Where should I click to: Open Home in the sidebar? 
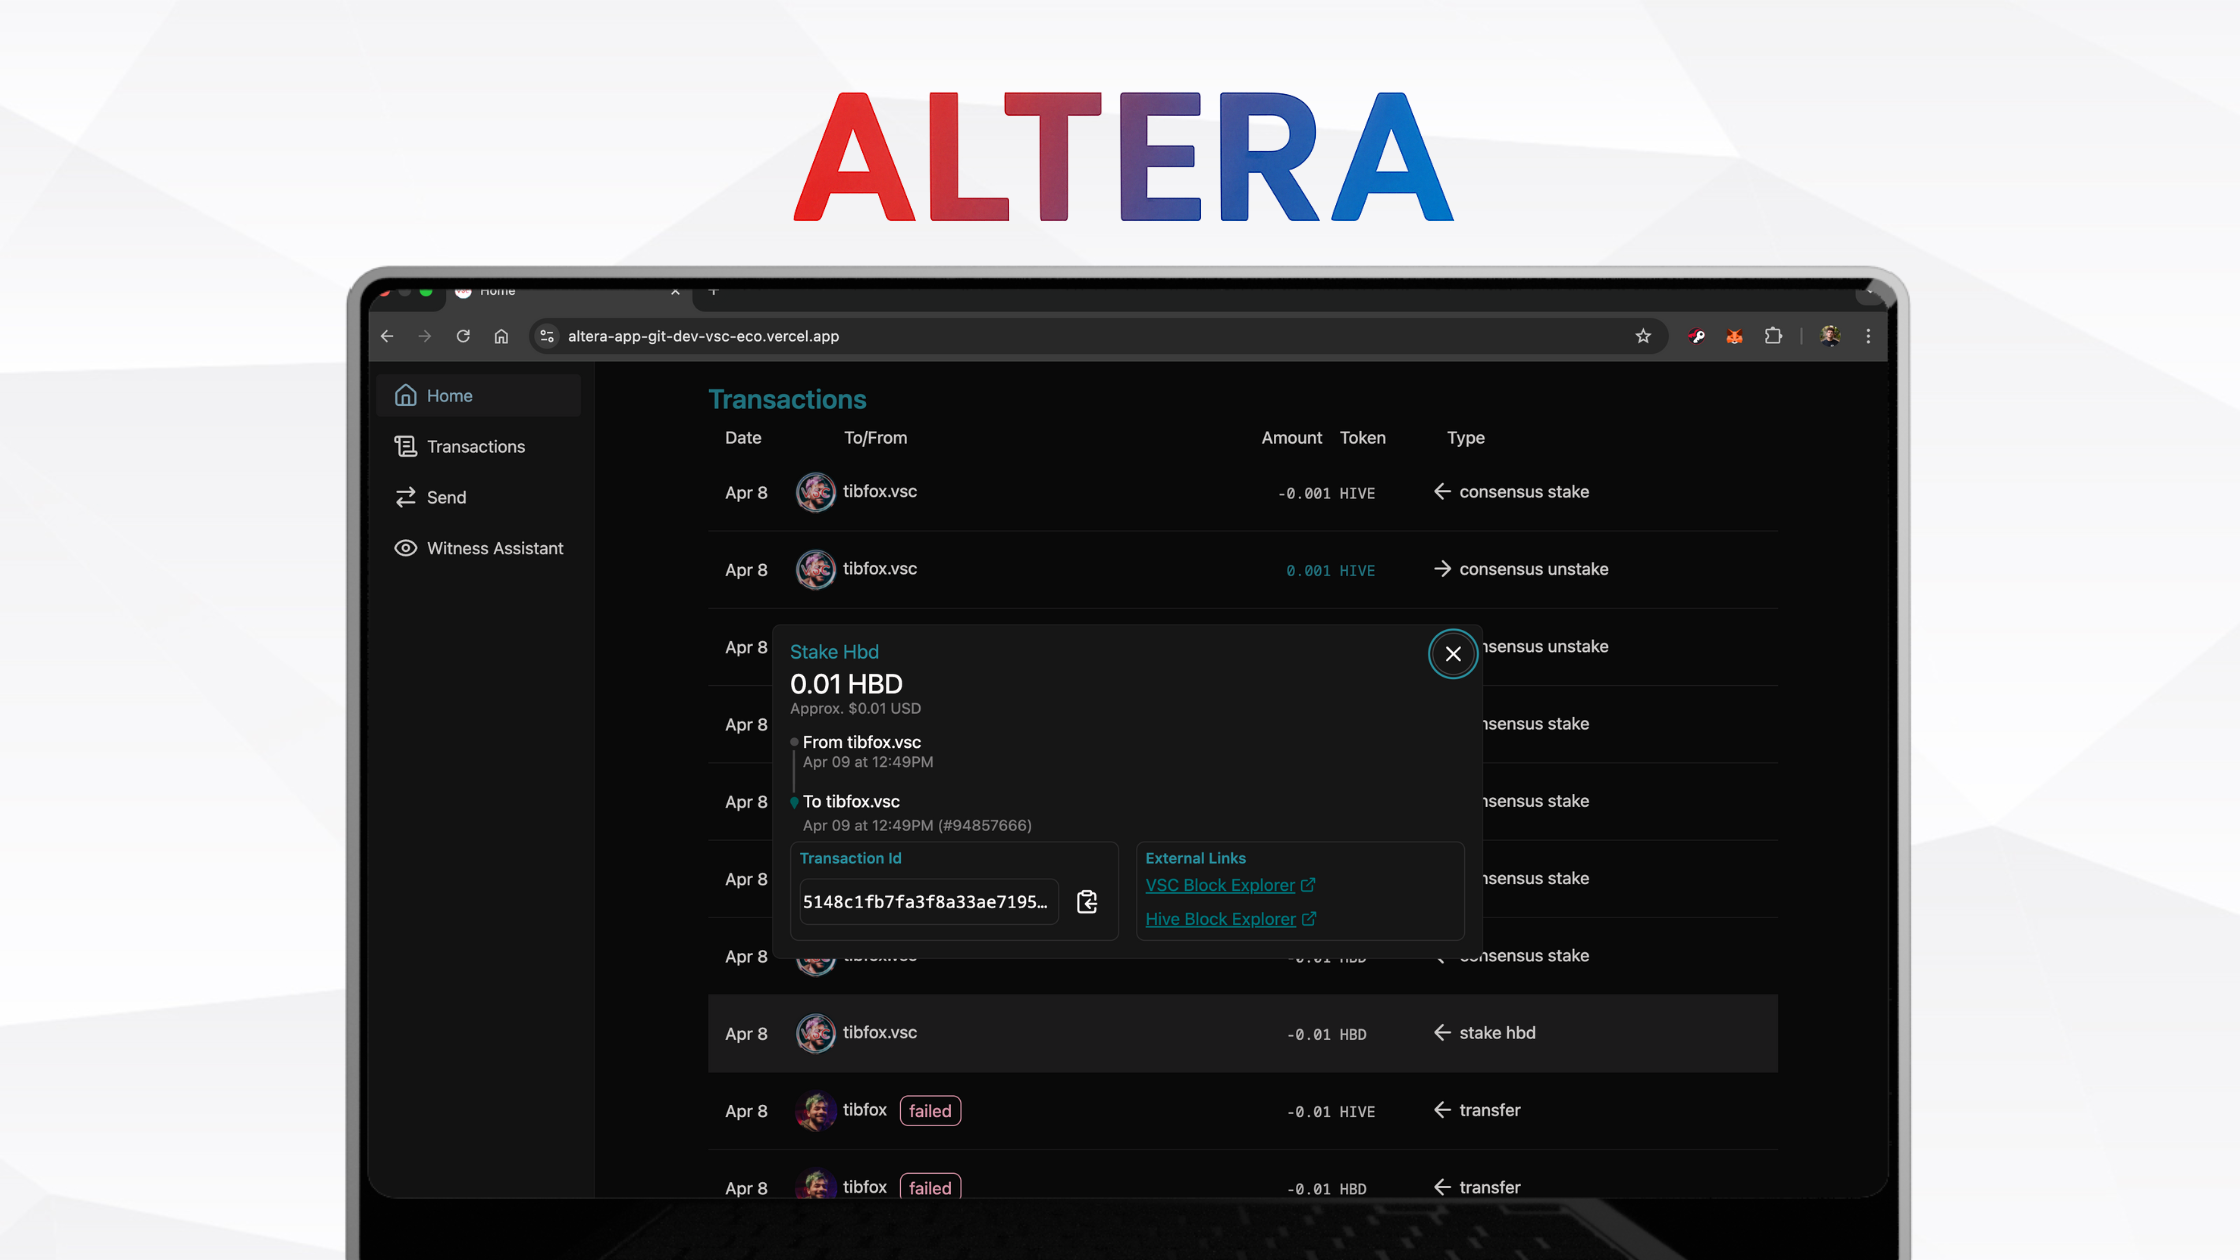[478, 396]
